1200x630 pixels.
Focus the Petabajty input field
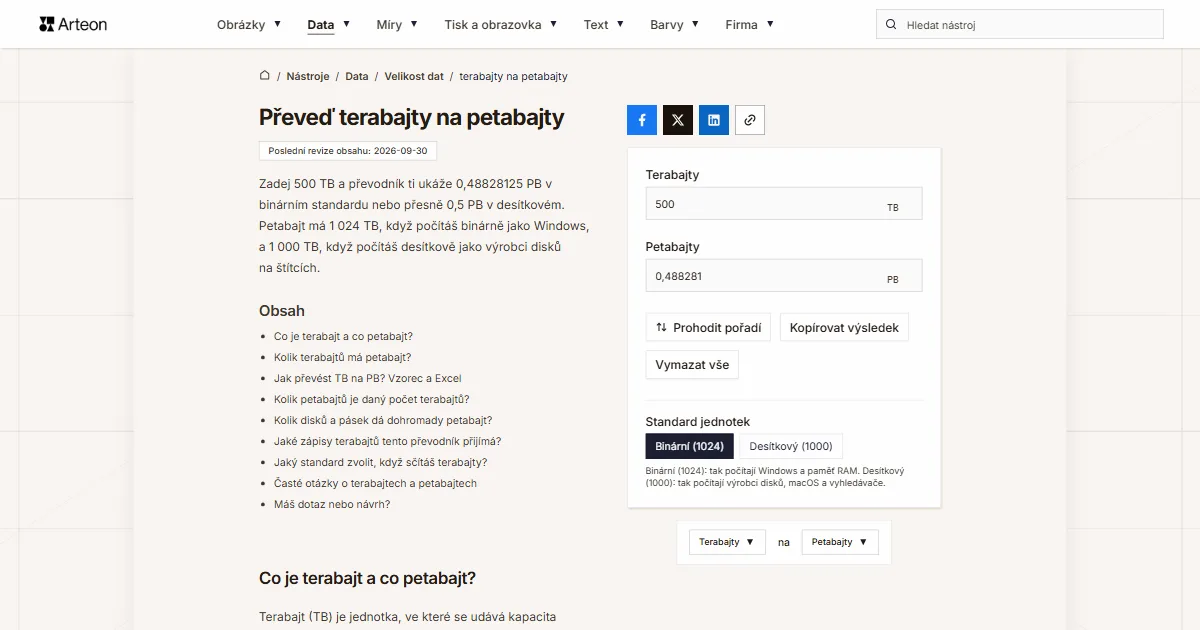pos(784,276)
